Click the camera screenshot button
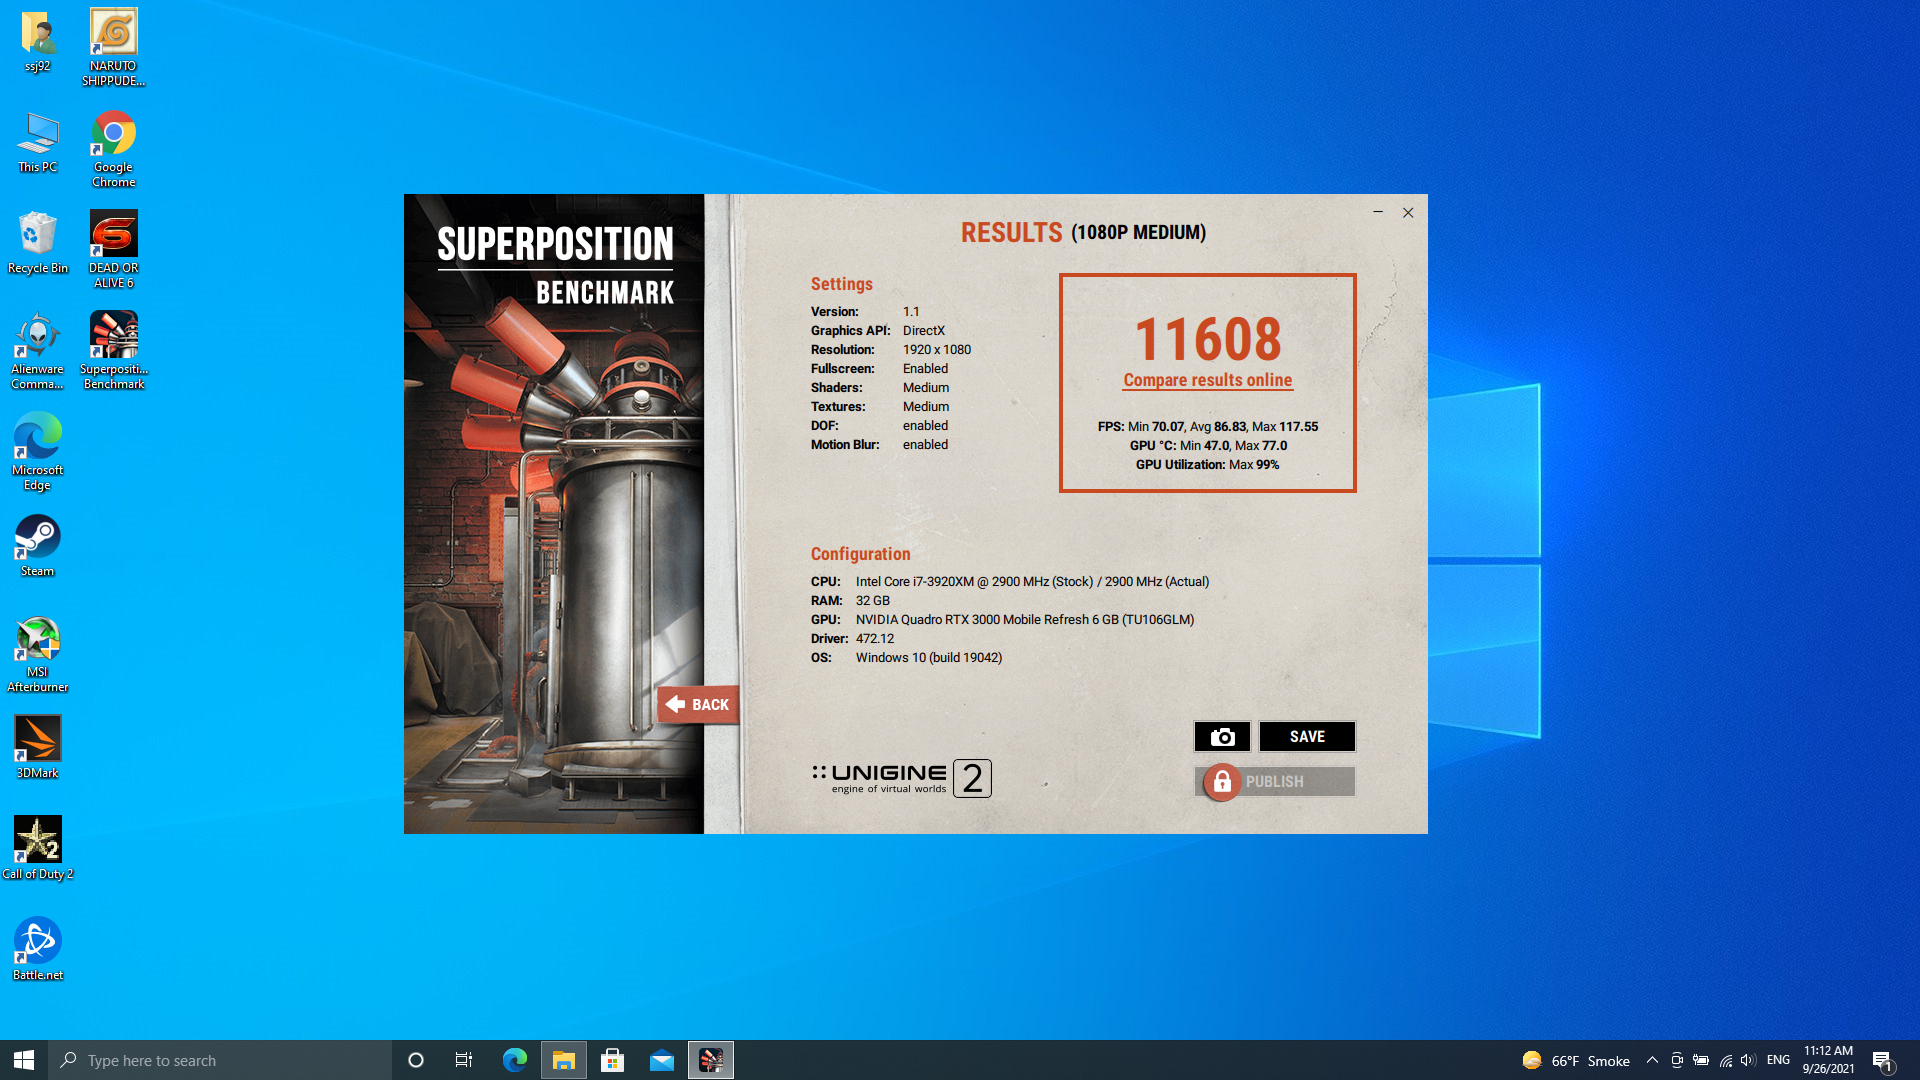Image resolution: width=1920 pixels, height=1080 pixels. click(1222, 737)
